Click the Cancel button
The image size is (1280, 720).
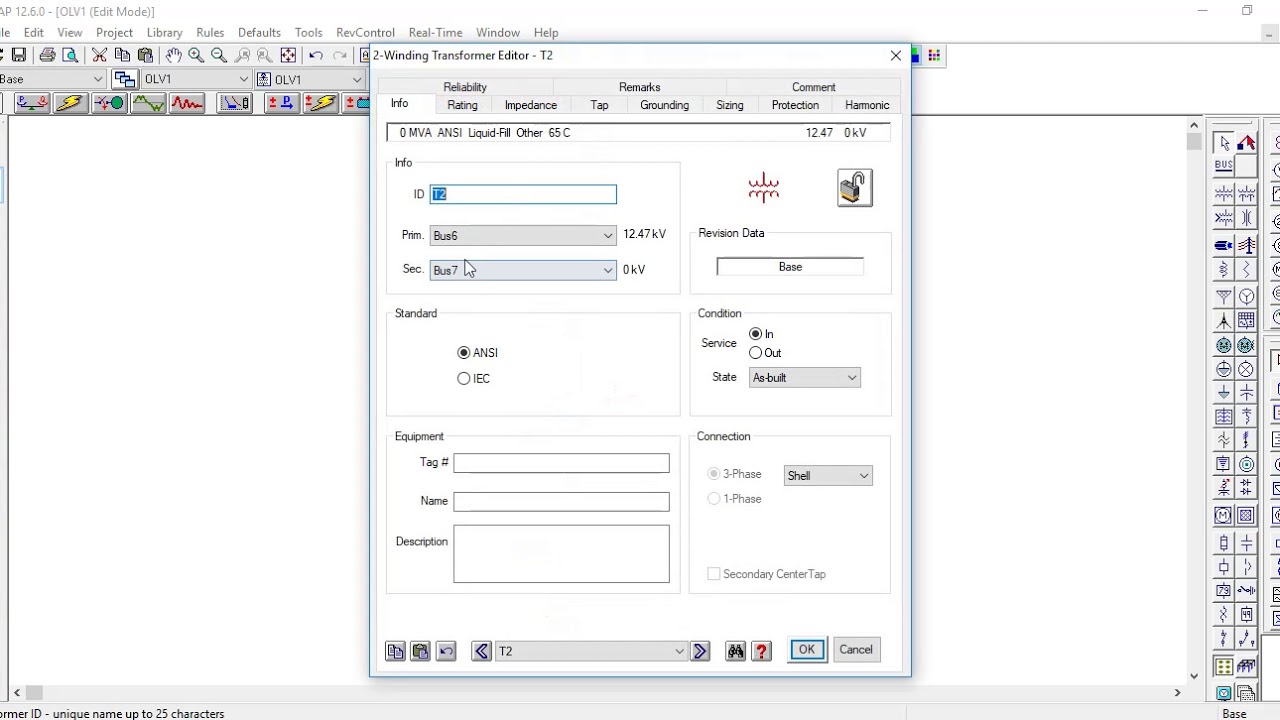tap(856, 650)
